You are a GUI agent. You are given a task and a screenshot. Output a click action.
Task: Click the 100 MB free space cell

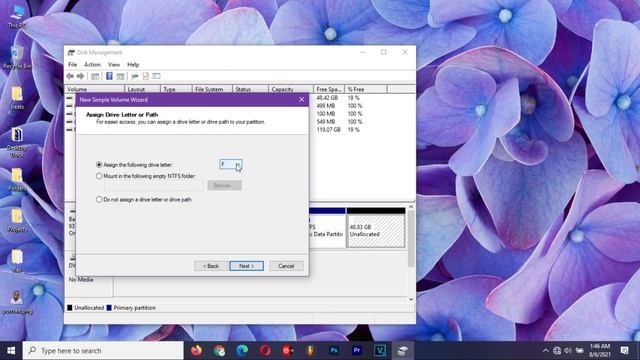click(326, 114)
